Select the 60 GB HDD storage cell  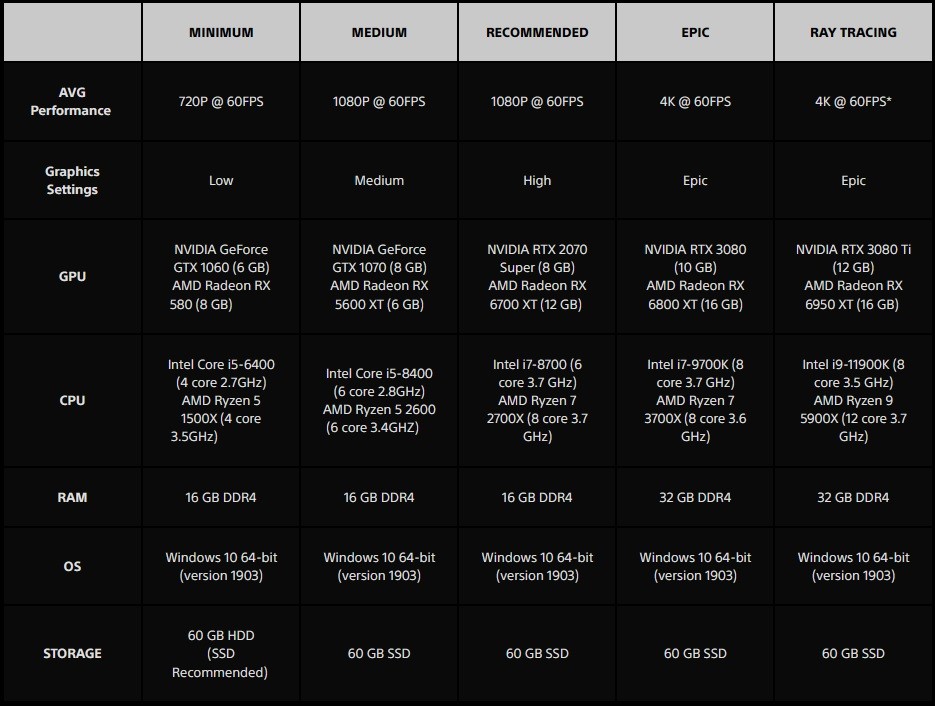coord(221,654)
